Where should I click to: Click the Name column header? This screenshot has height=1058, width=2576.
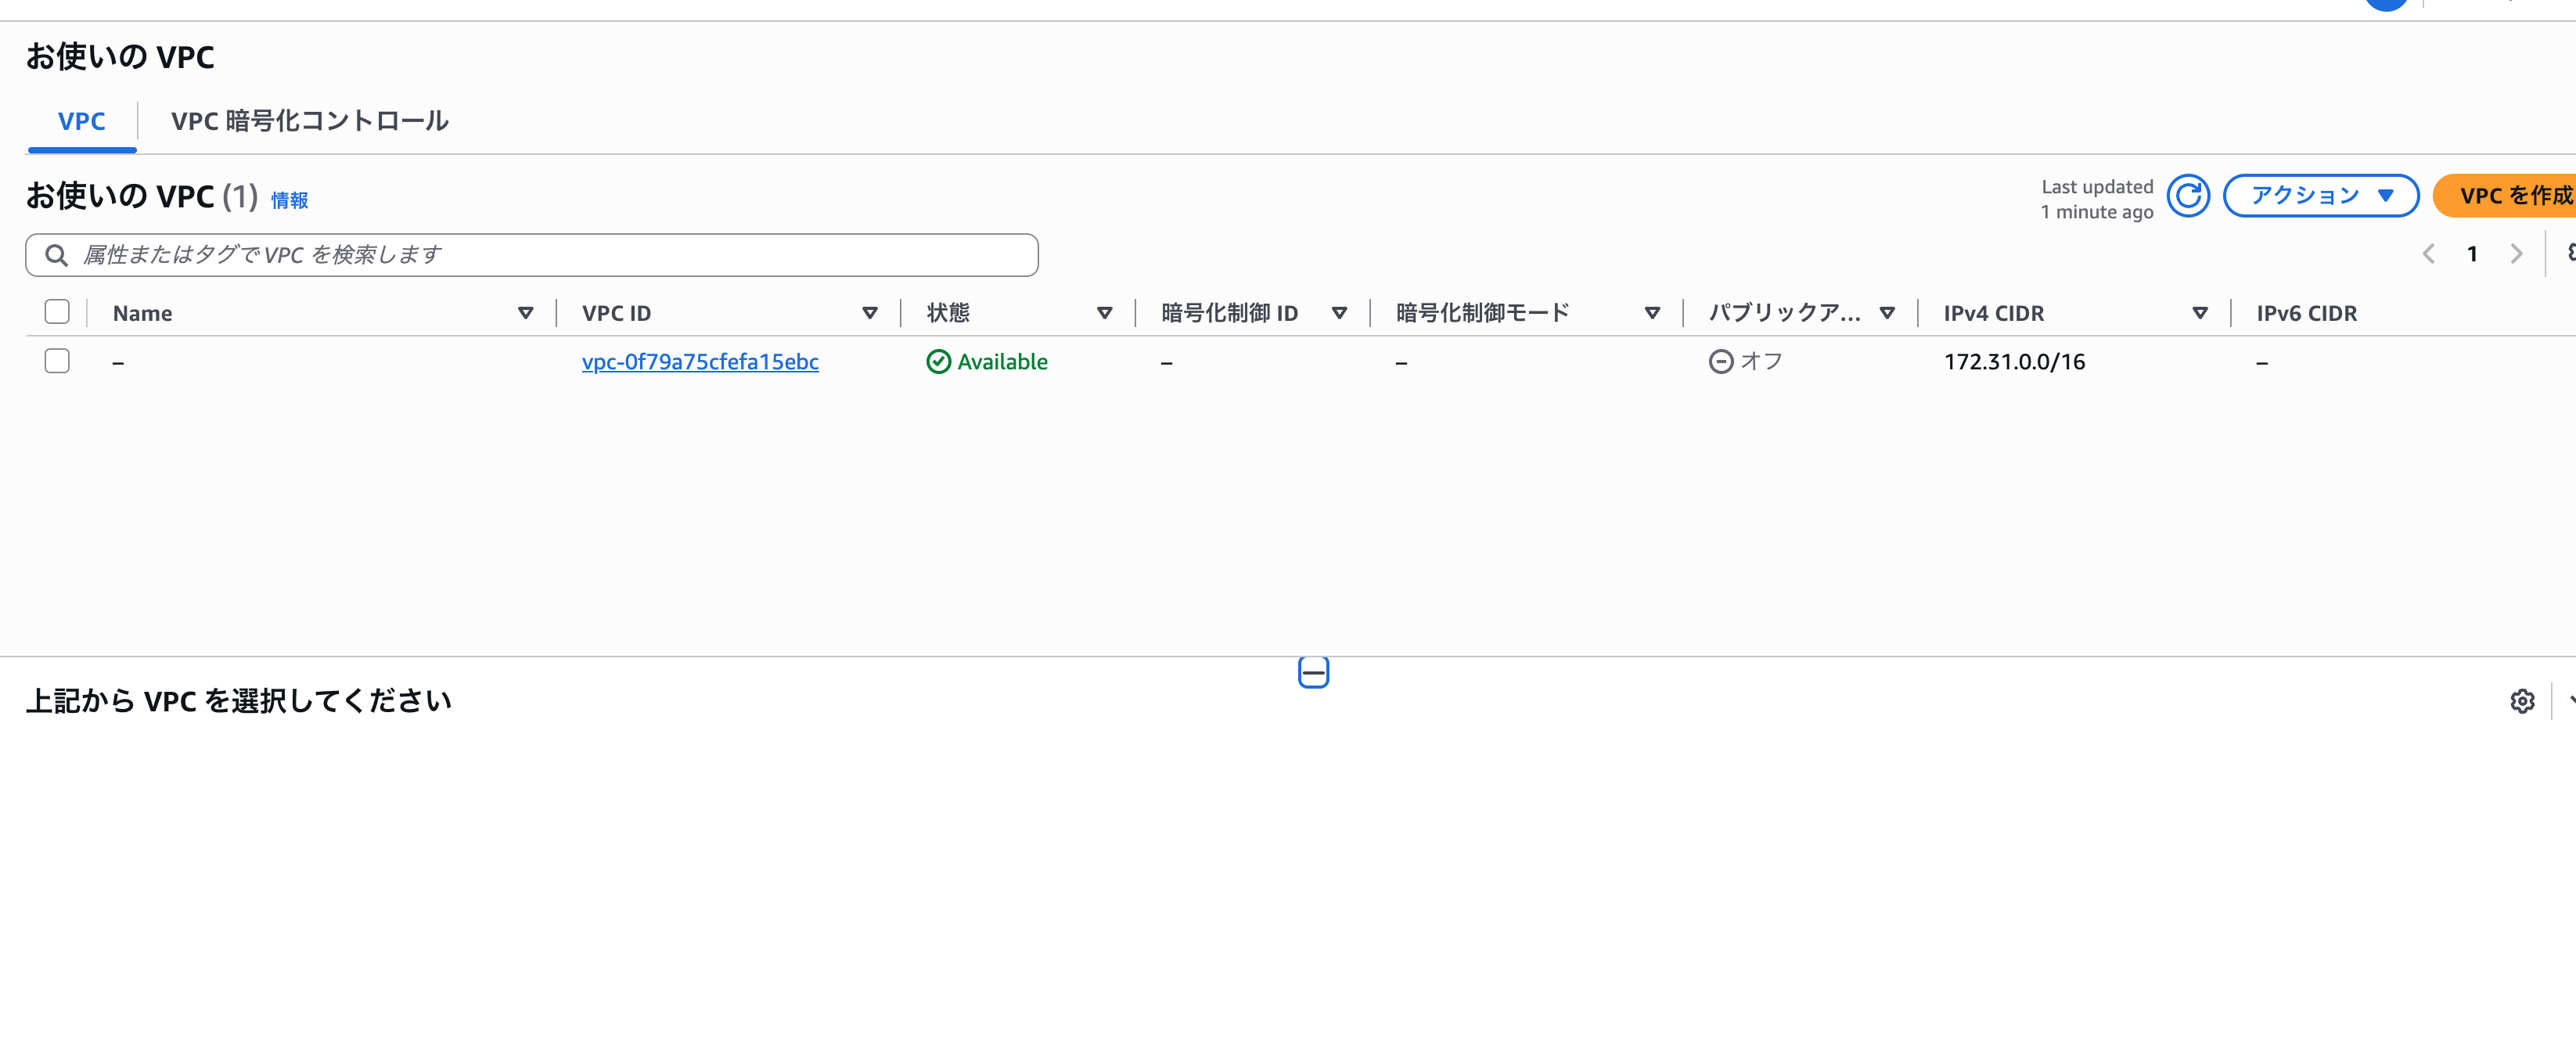tap(142, 313)
